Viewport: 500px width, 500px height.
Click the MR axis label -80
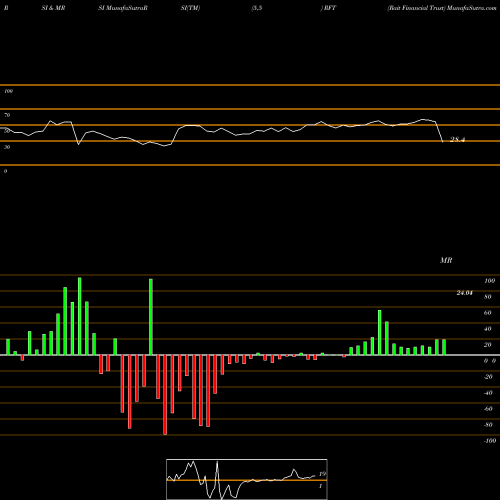[x=488, y=425]
